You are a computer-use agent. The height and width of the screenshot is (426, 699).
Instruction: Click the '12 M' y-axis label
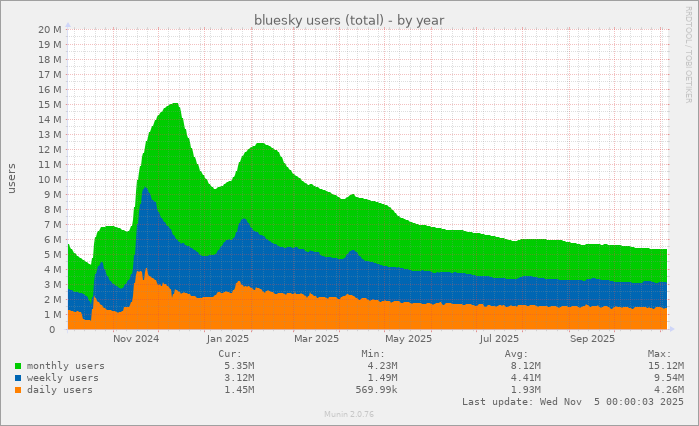coord(50,149)
